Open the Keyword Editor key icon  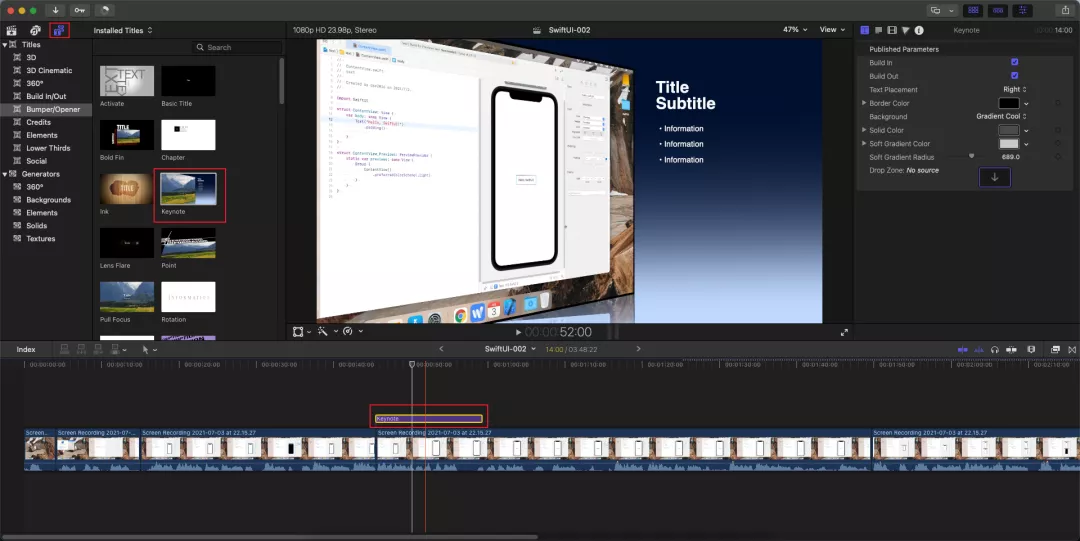pyautogui.click(x=80, y=10)
